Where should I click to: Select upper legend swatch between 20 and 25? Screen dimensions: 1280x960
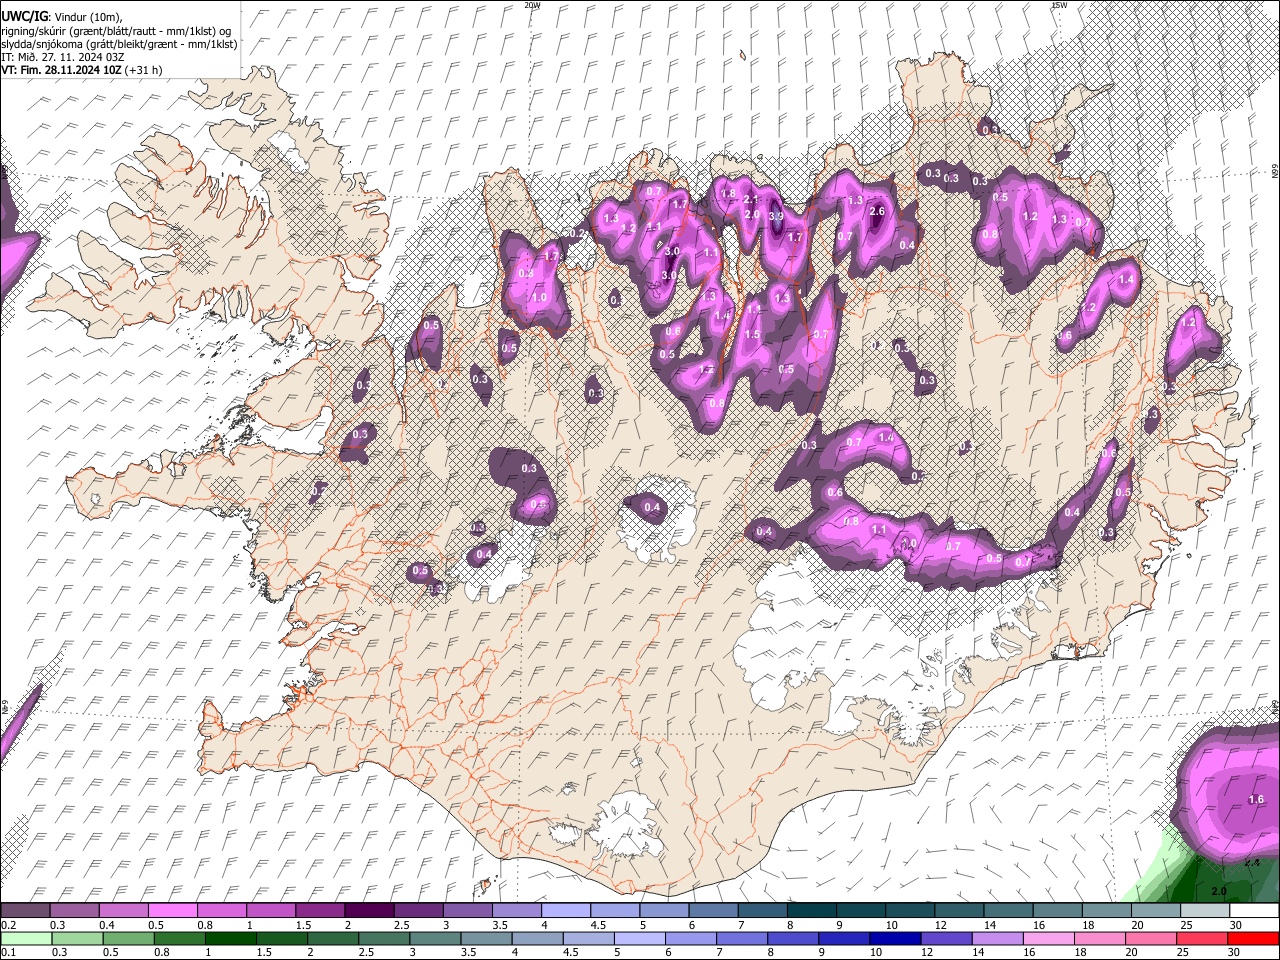point(1156,910)
